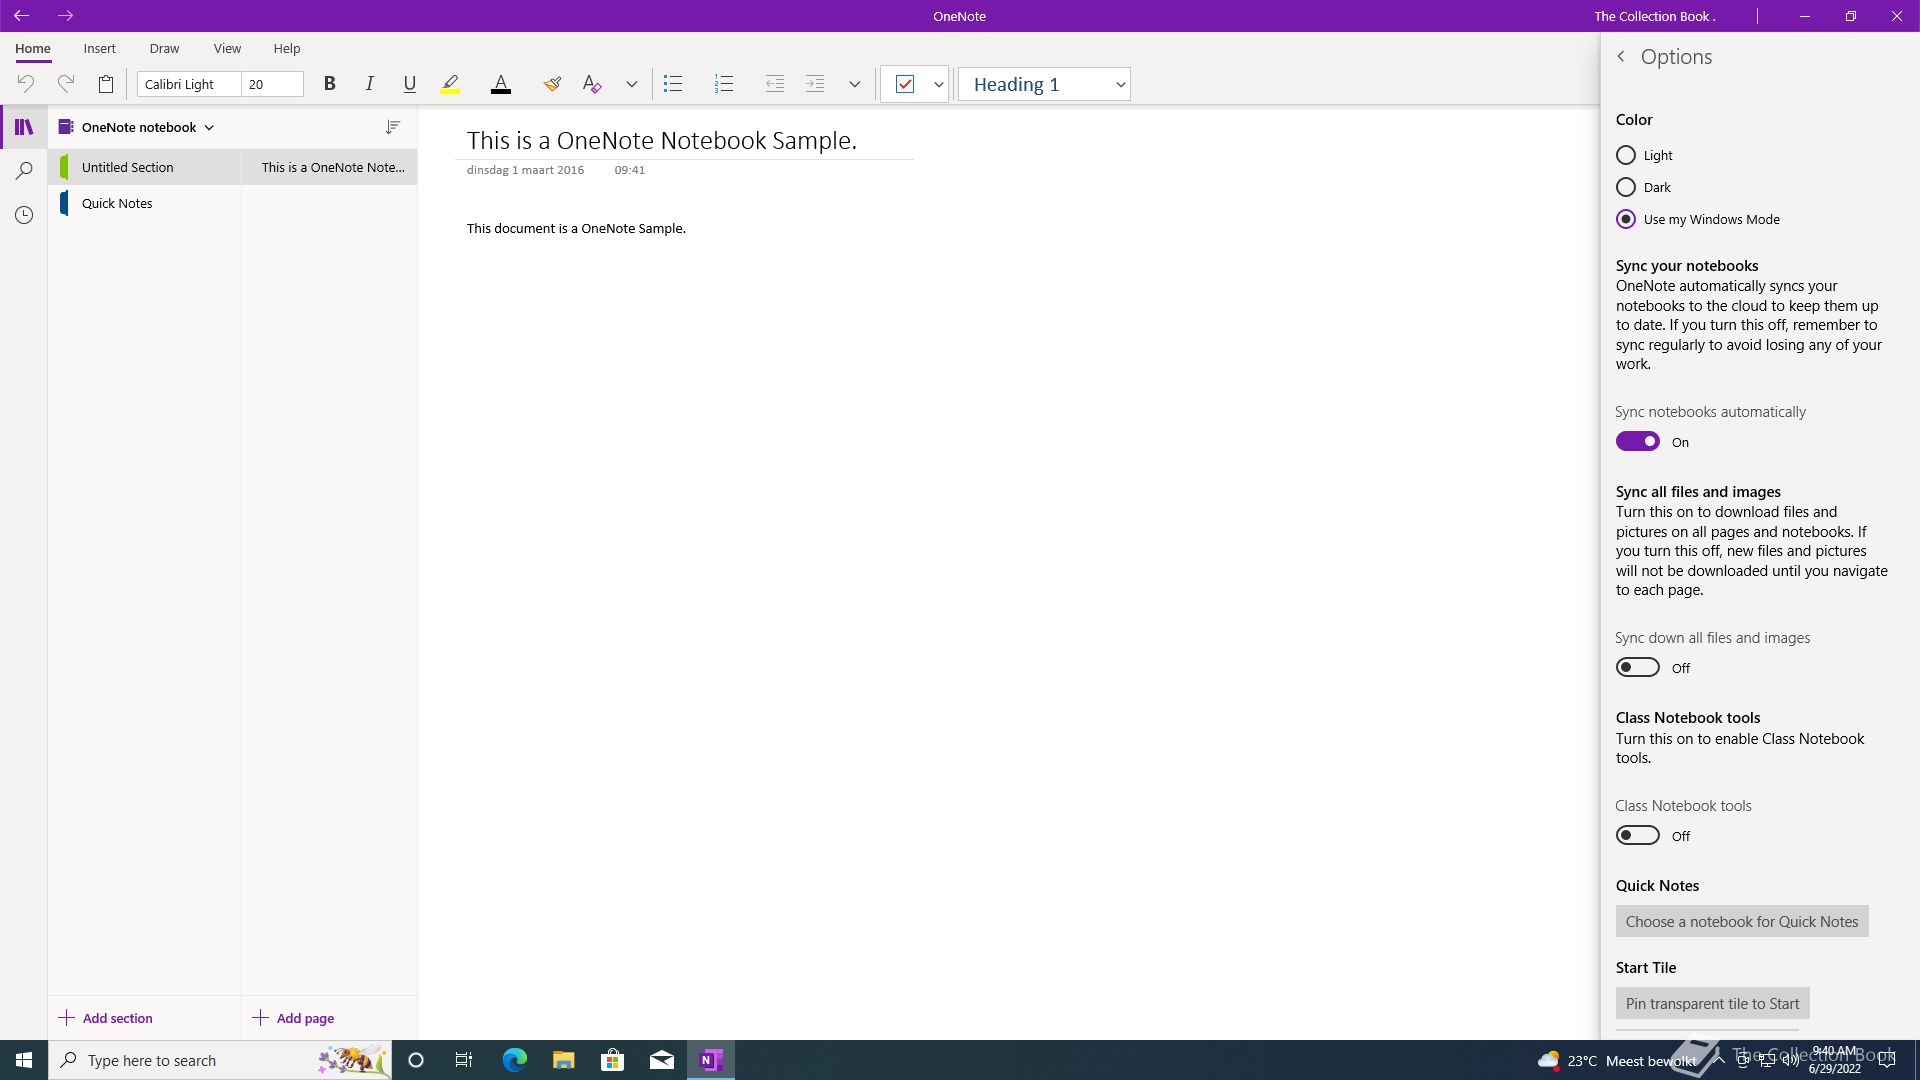1920x1080 pixels.
Task: Click the date 'dinsdag 1 maart 2016'
Action: 525,170
